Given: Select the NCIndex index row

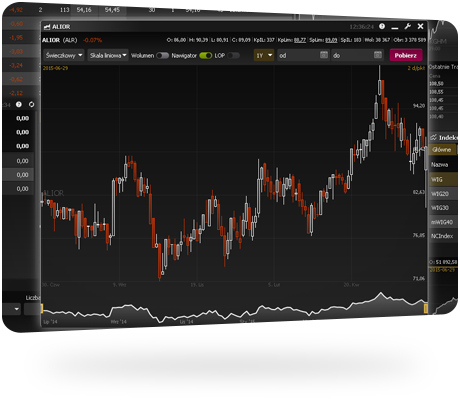Looking at the screenshot, I should pos(443,236).
